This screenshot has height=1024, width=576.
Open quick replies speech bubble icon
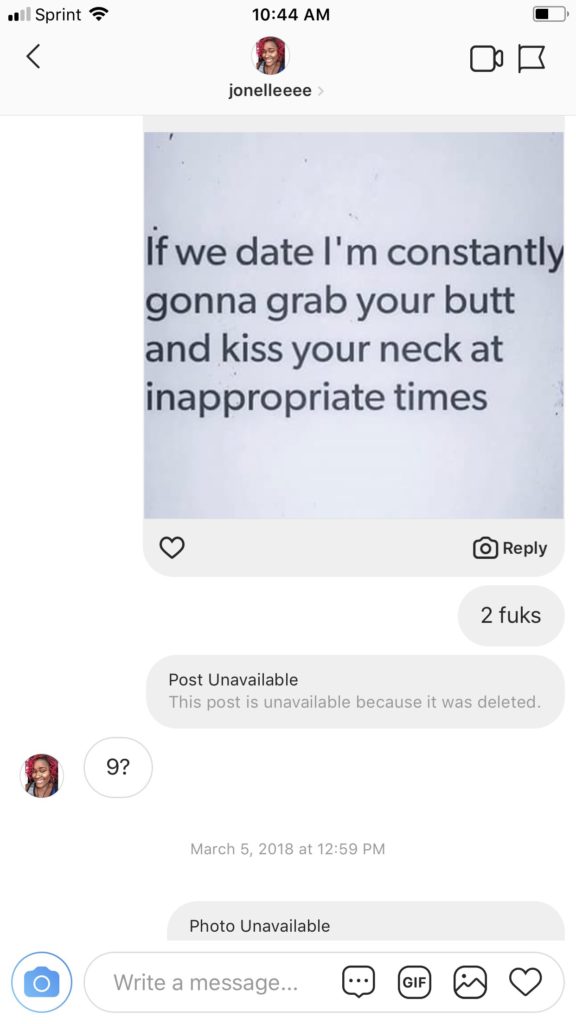tap(359, 982)
